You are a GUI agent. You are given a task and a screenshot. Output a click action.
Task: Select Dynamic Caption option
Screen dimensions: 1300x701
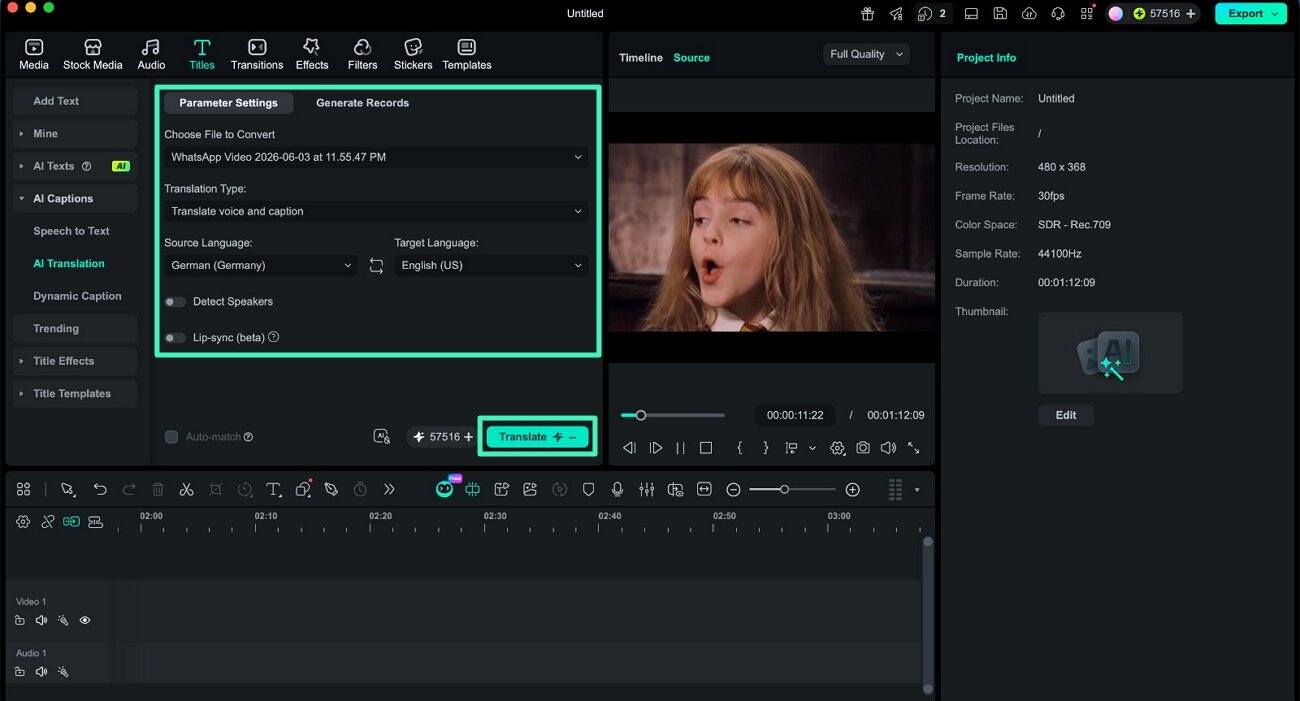point(77,296)
